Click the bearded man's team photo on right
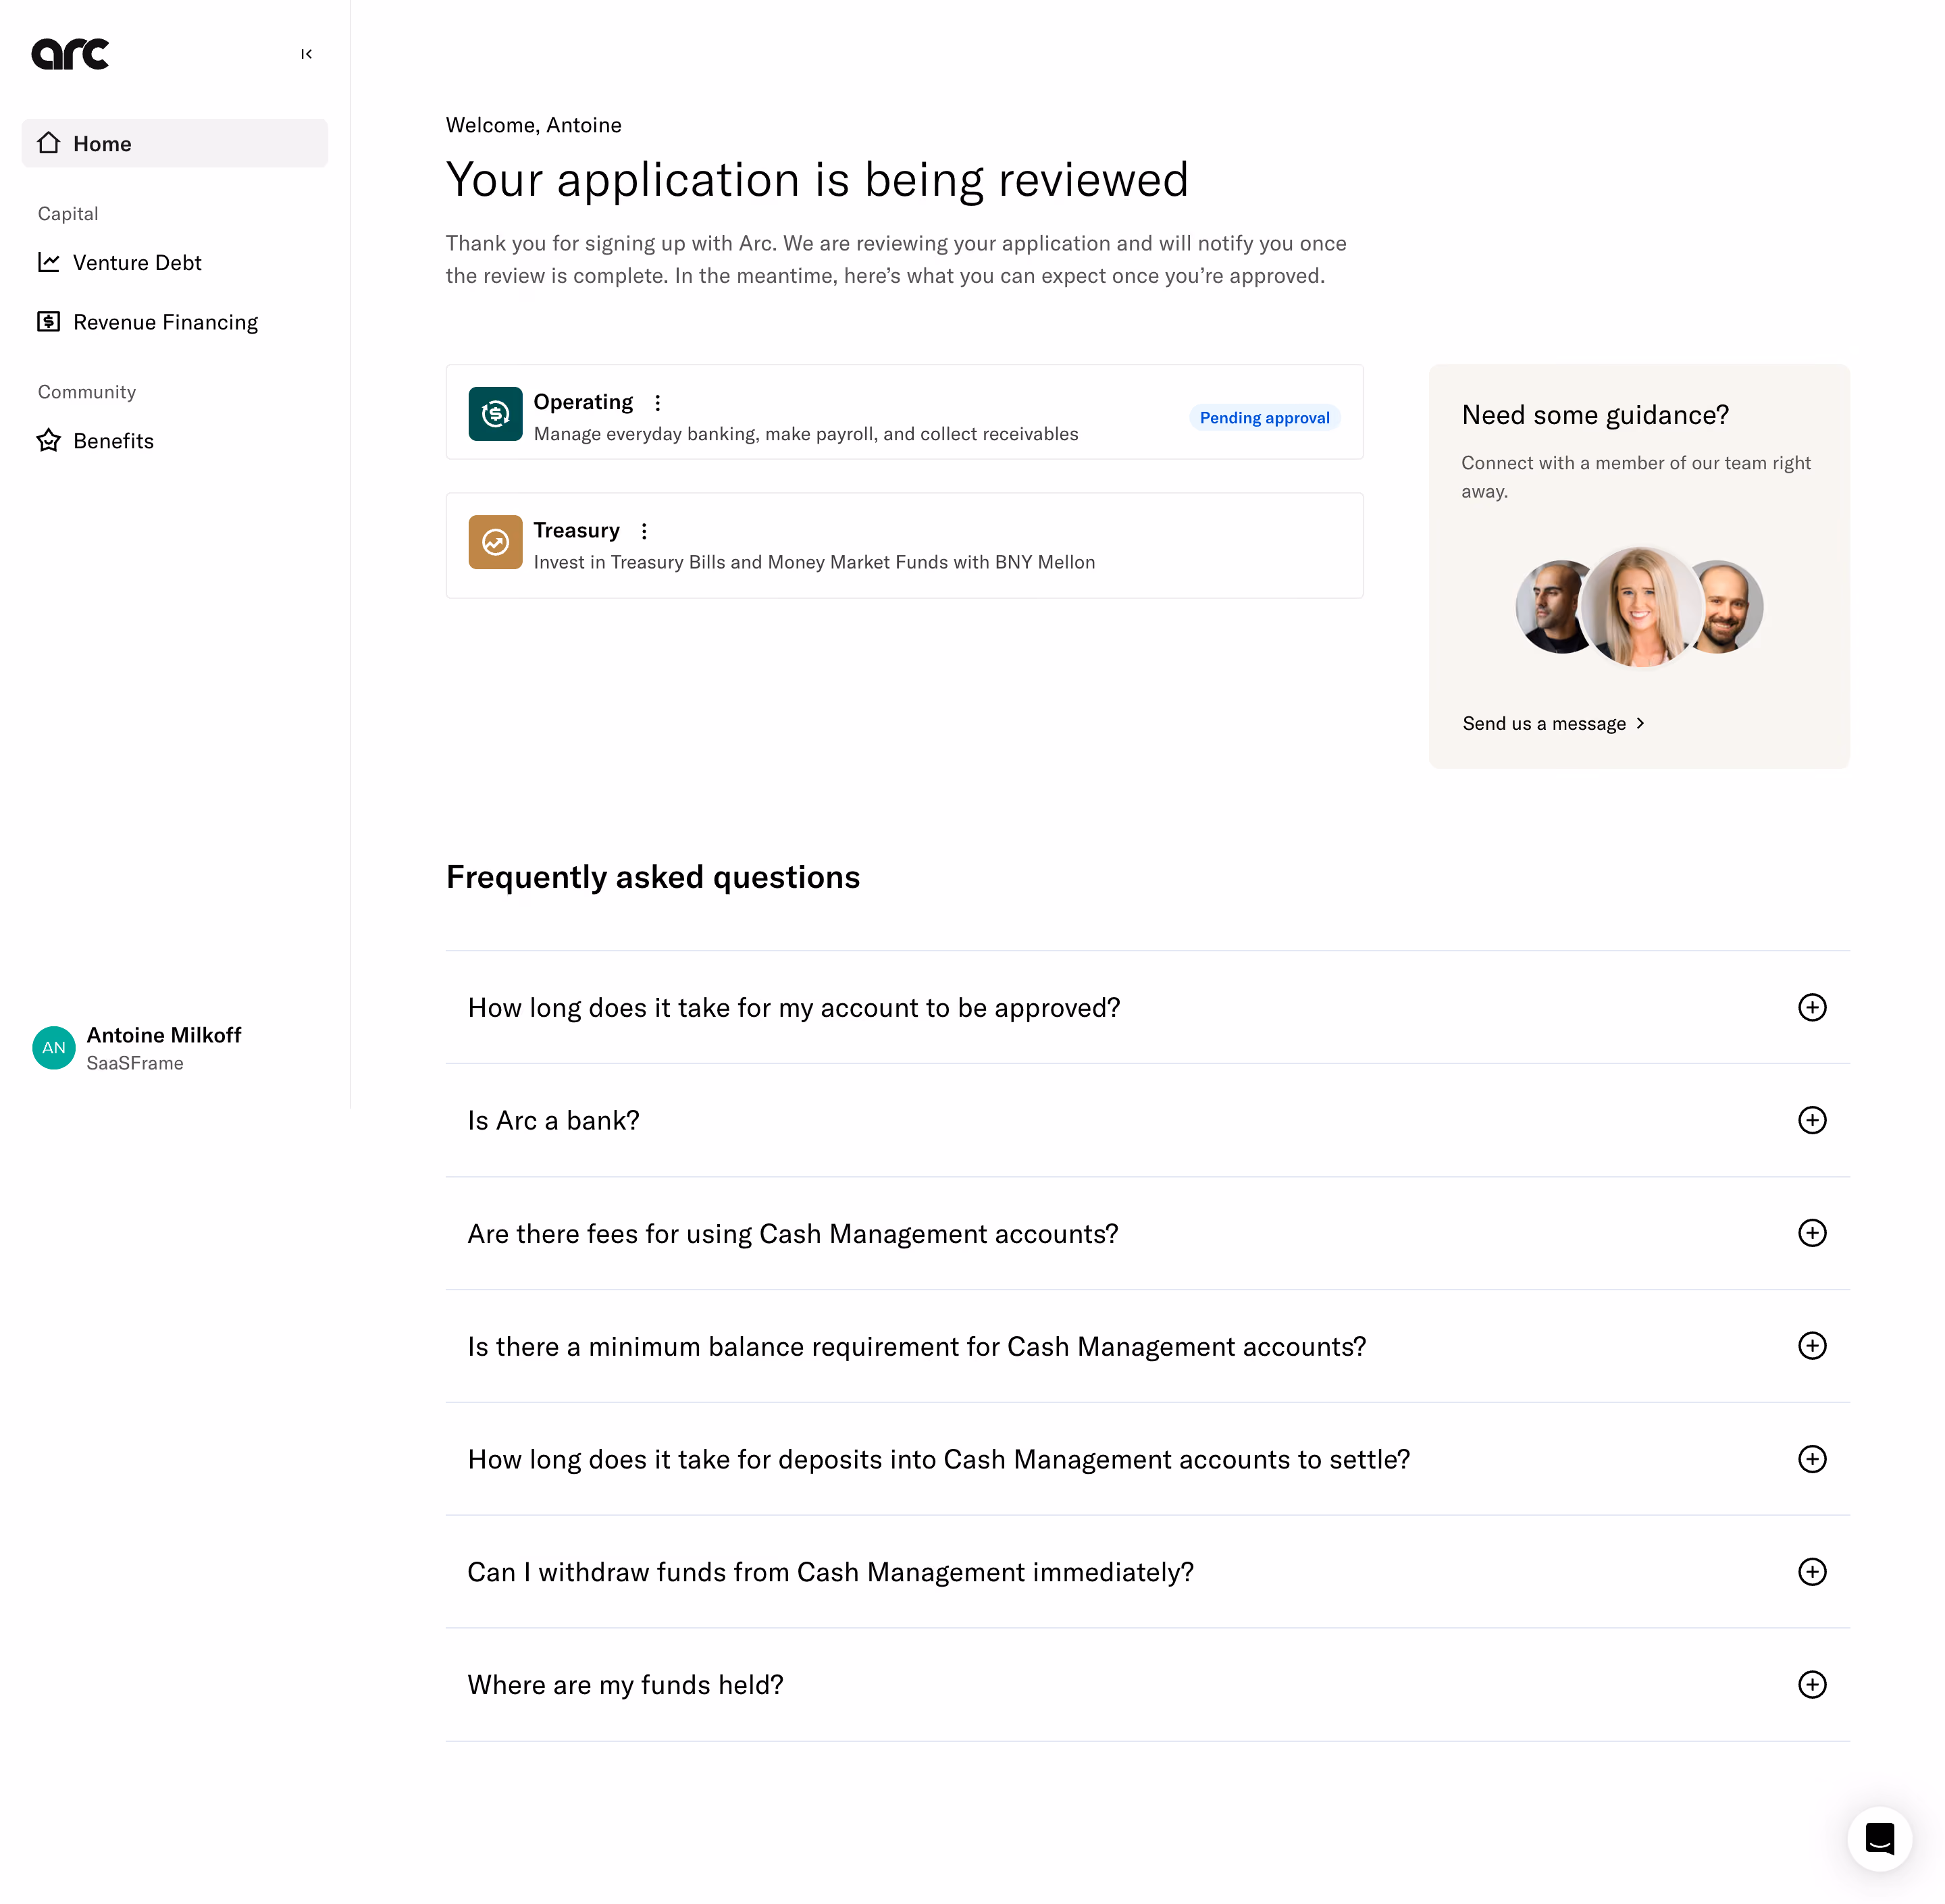 tap(1730, 606)
